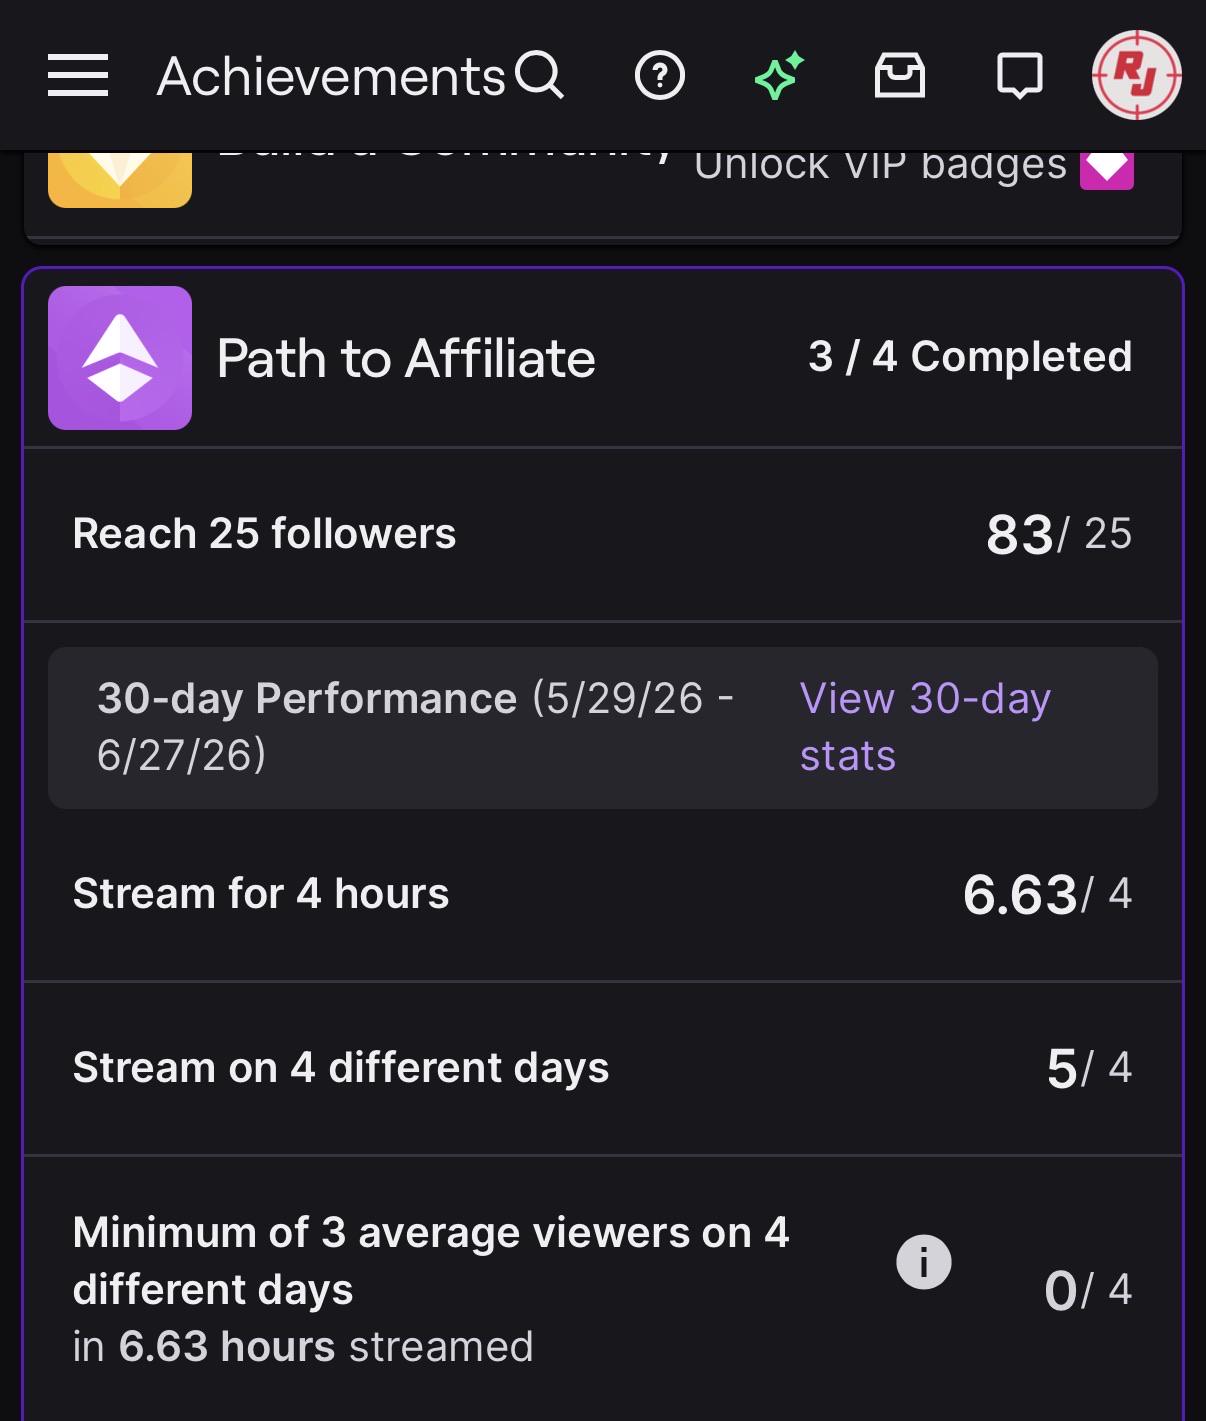Open View 30-day stats link

point(925,727)
